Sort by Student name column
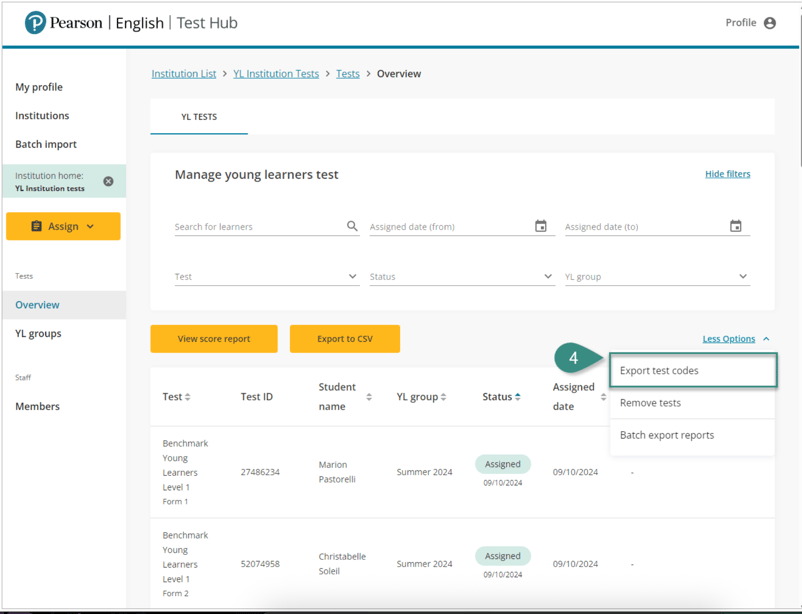This screenshot has width=802, height=614. tap(369, 397)
